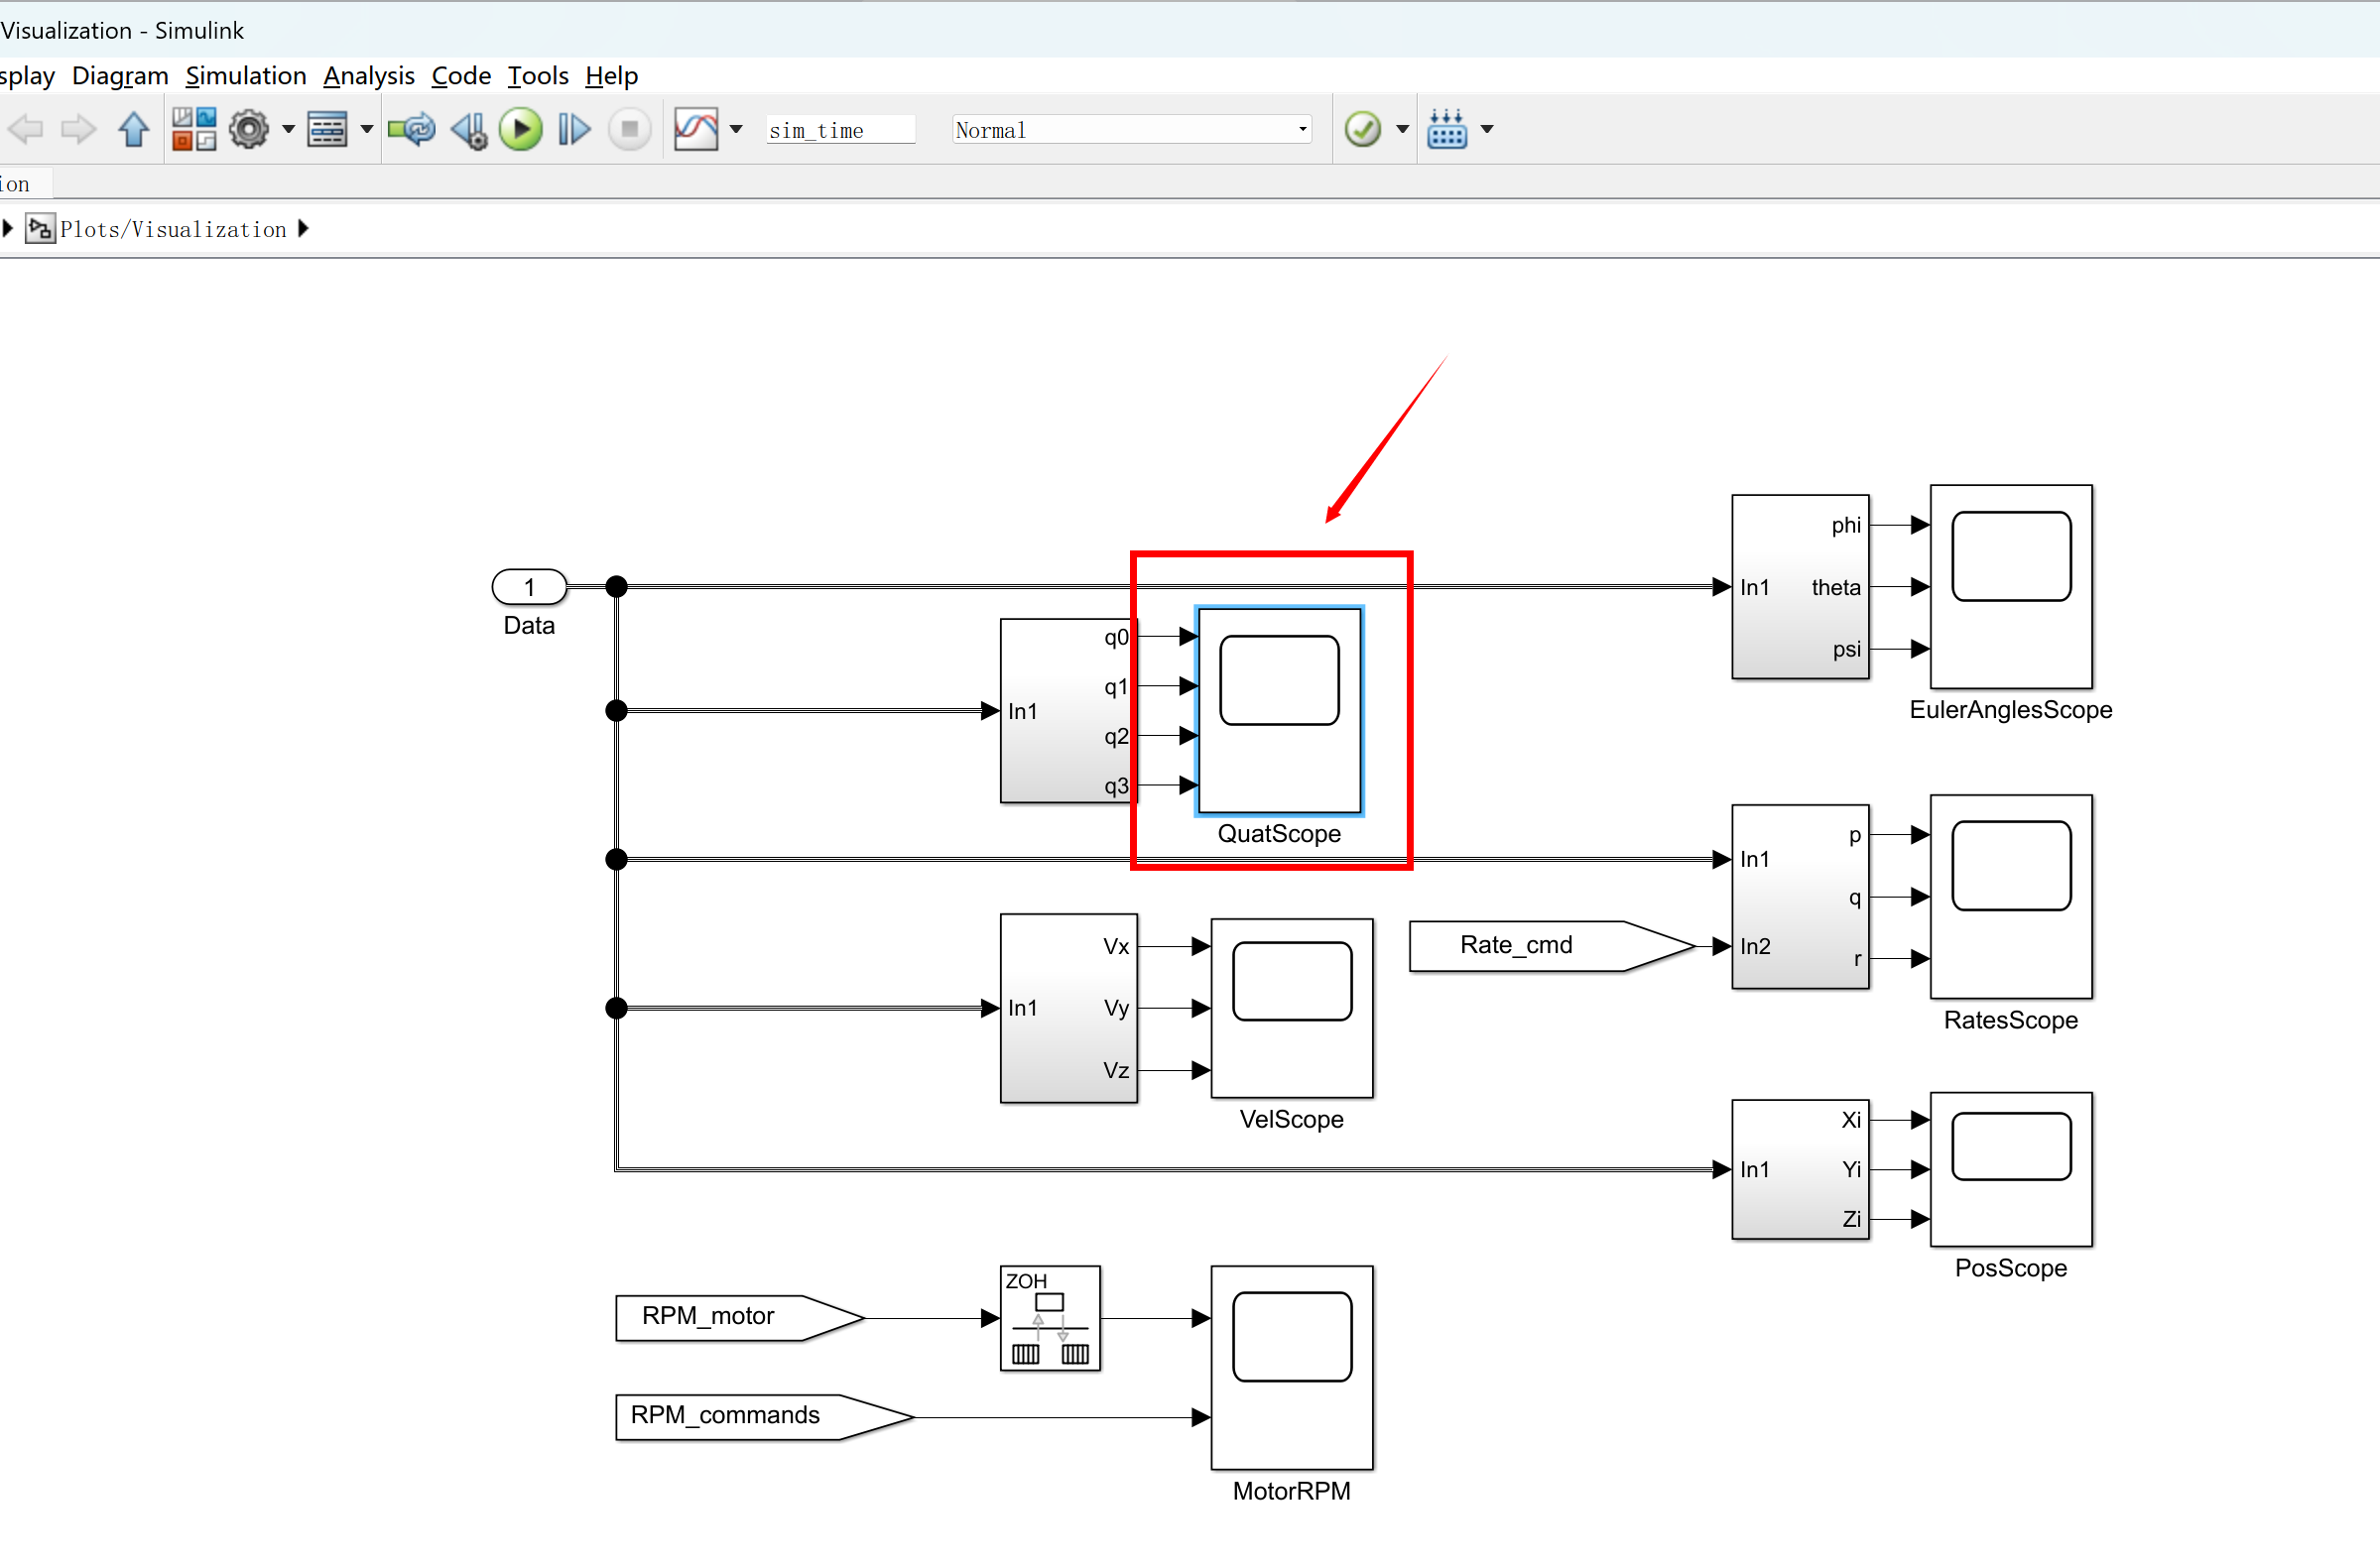
Task: Click the sim_time stop time field
Action: click(839, 130)
